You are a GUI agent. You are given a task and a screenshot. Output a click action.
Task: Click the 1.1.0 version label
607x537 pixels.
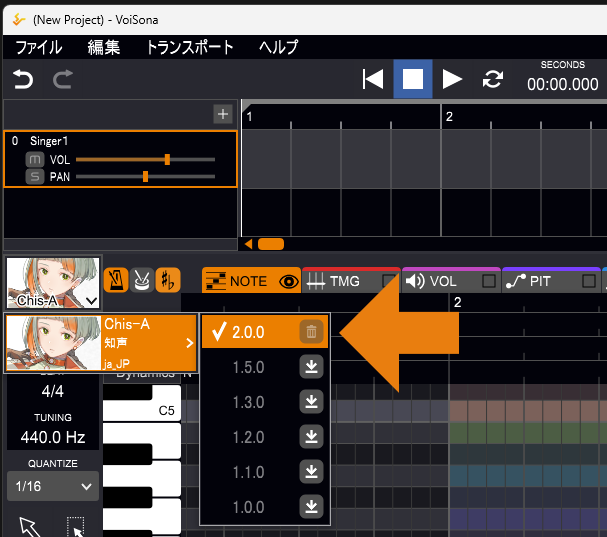point(249,472)
